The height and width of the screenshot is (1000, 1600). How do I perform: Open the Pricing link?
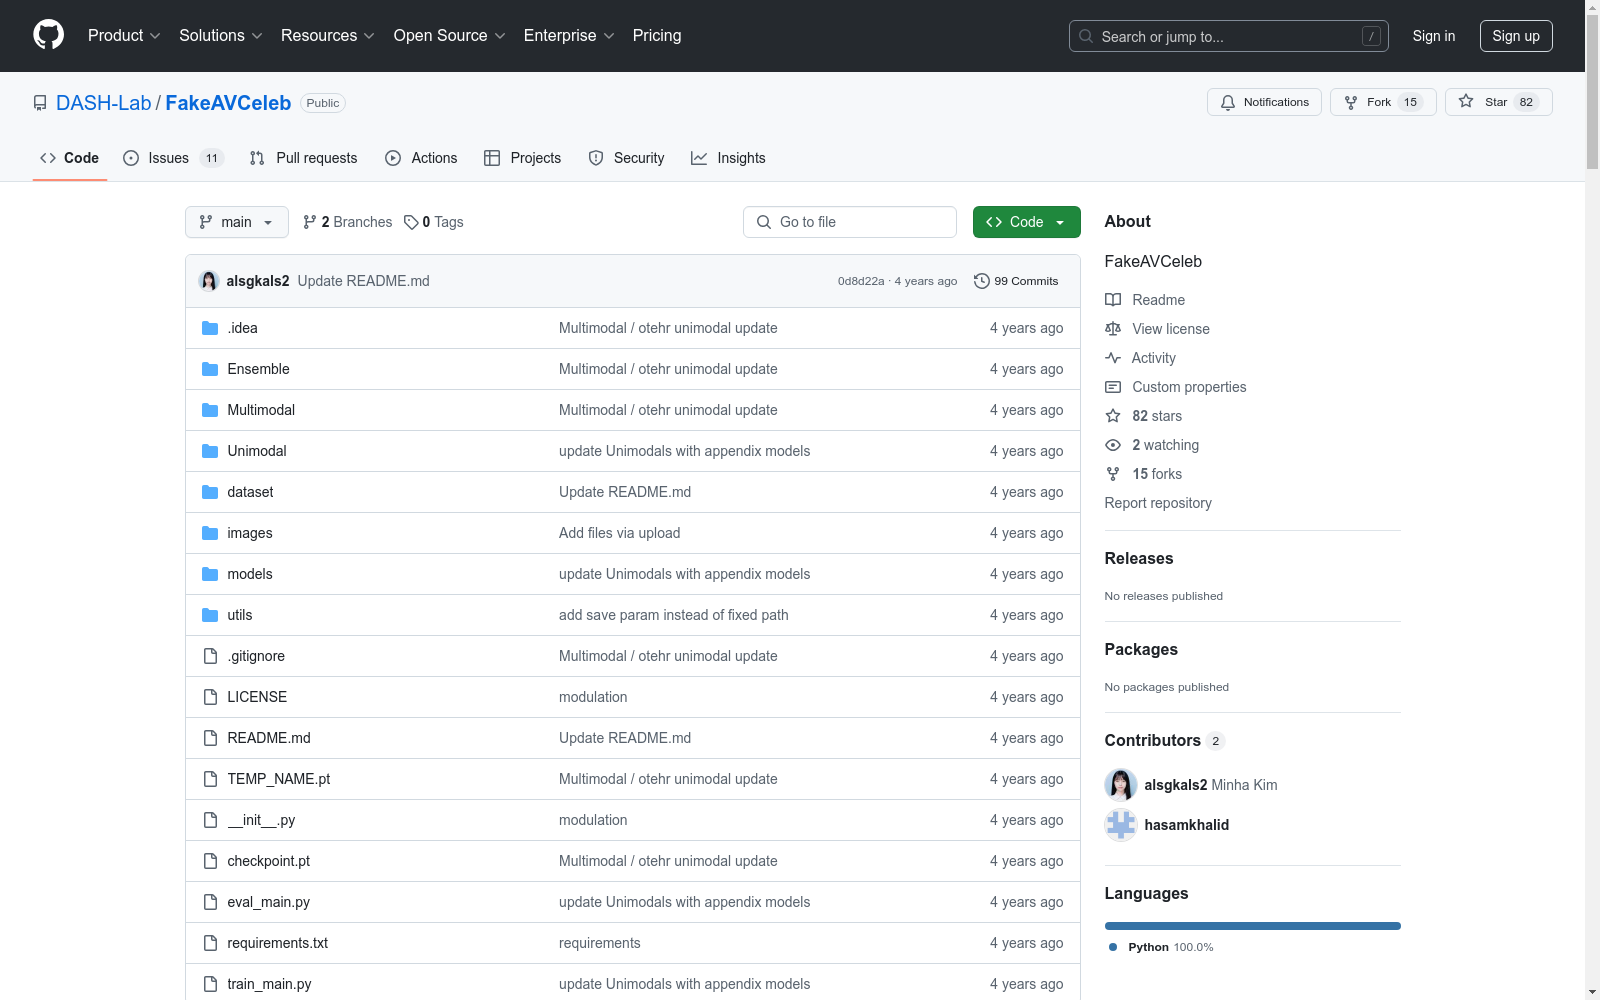coord(657,36)
